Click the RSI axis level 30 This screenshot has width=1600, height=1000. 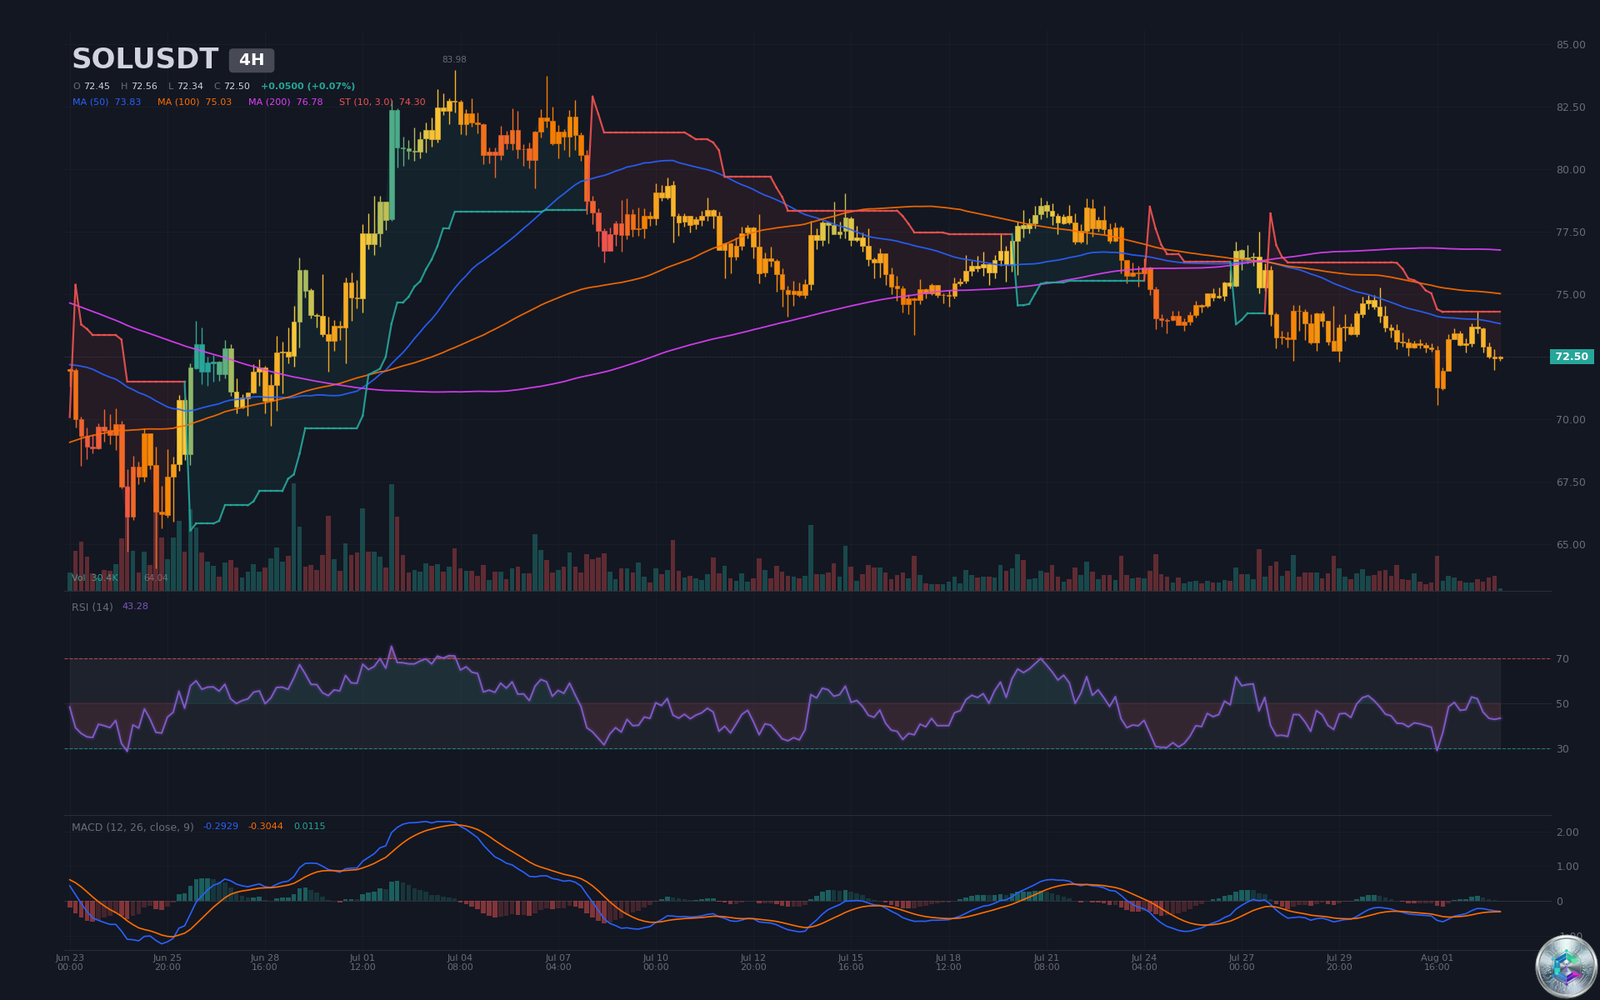coord(1562,749)
